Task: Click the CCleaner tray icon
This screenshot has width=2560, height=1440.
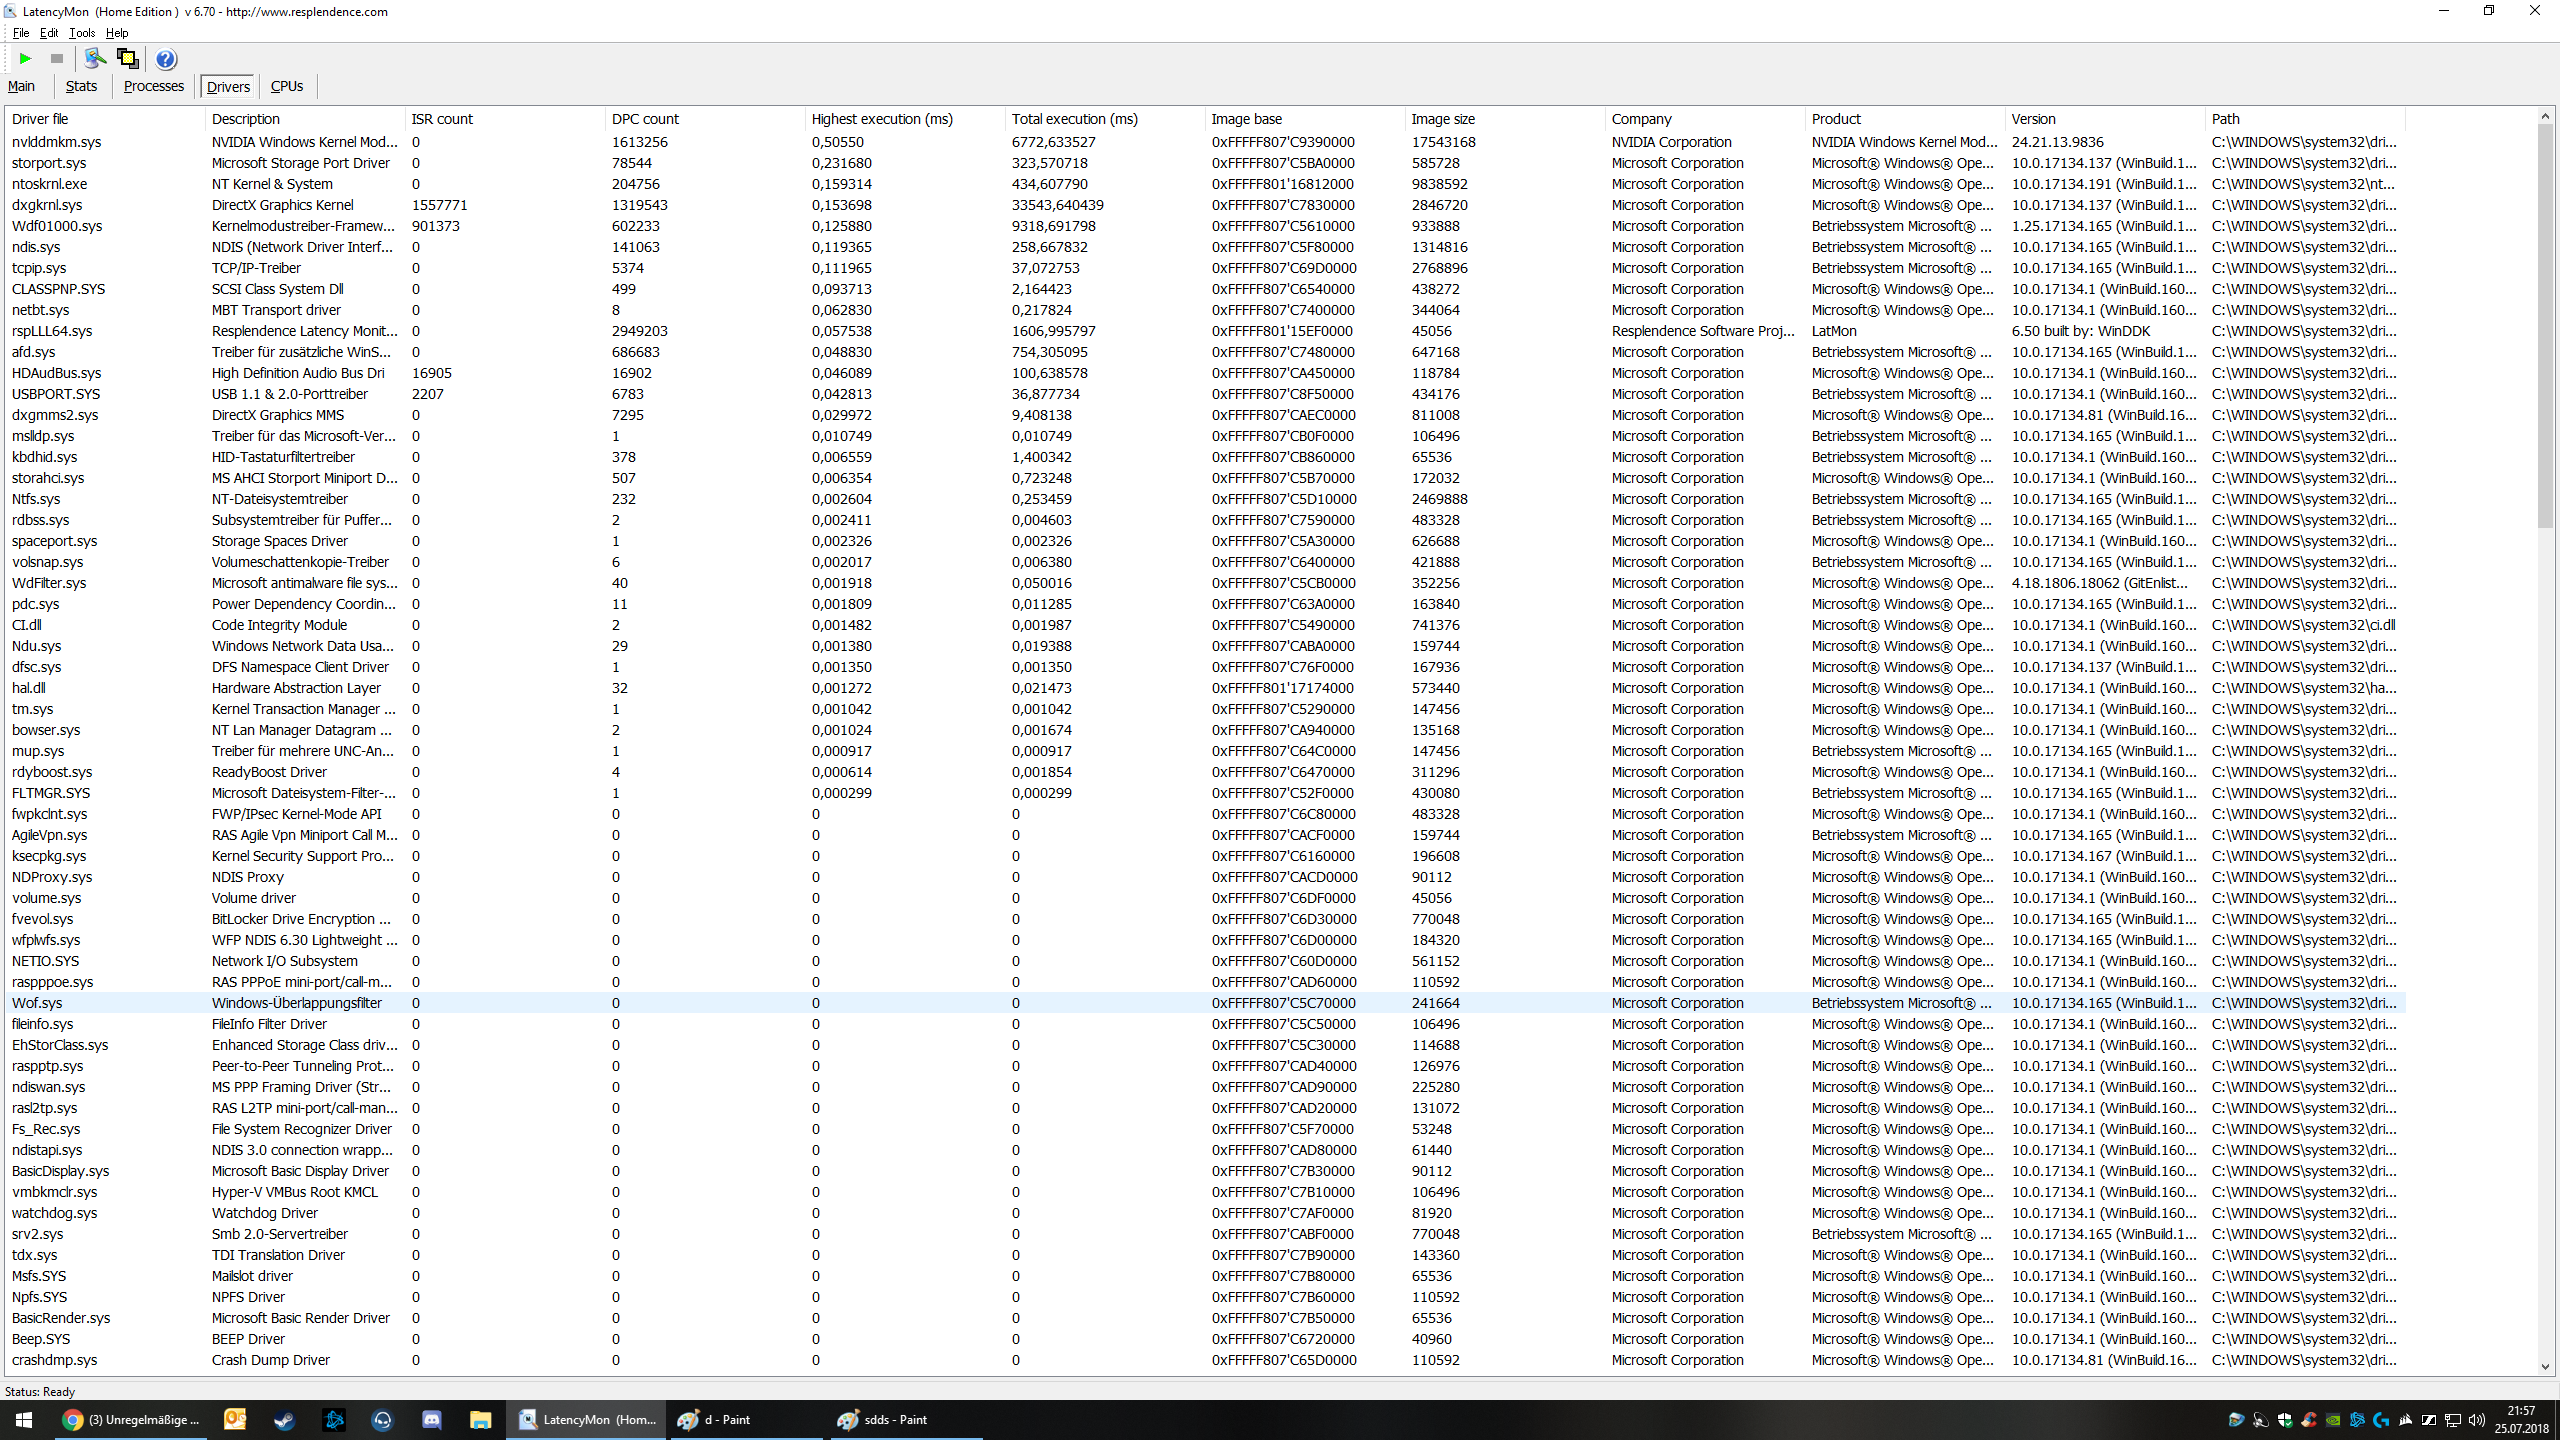Action: click(2309, 1420)
